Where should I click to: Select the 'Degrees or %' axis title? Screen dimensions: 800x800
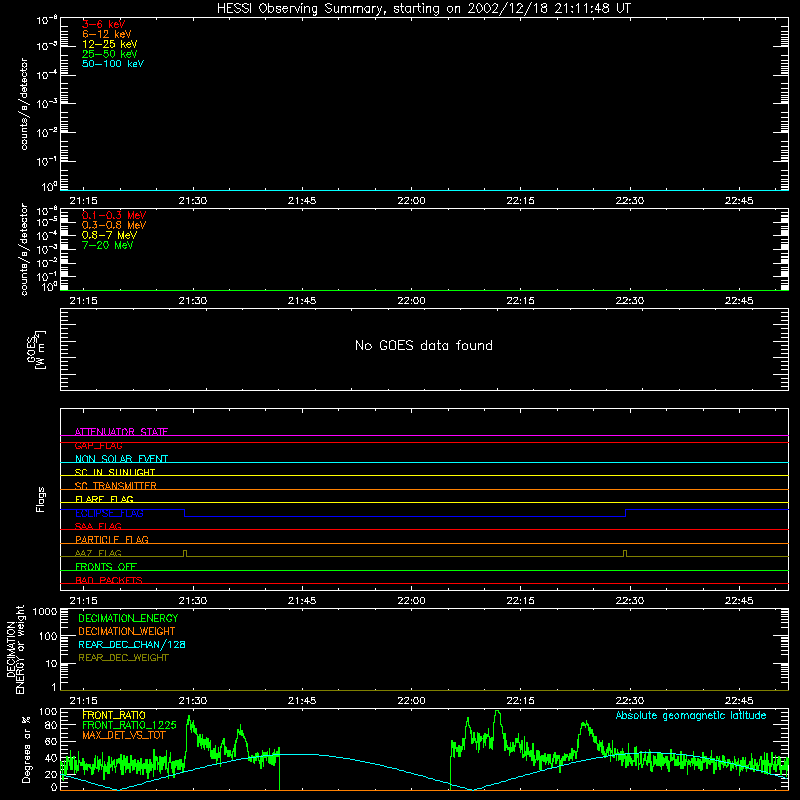pyautogui.click(x=26, y=749)
